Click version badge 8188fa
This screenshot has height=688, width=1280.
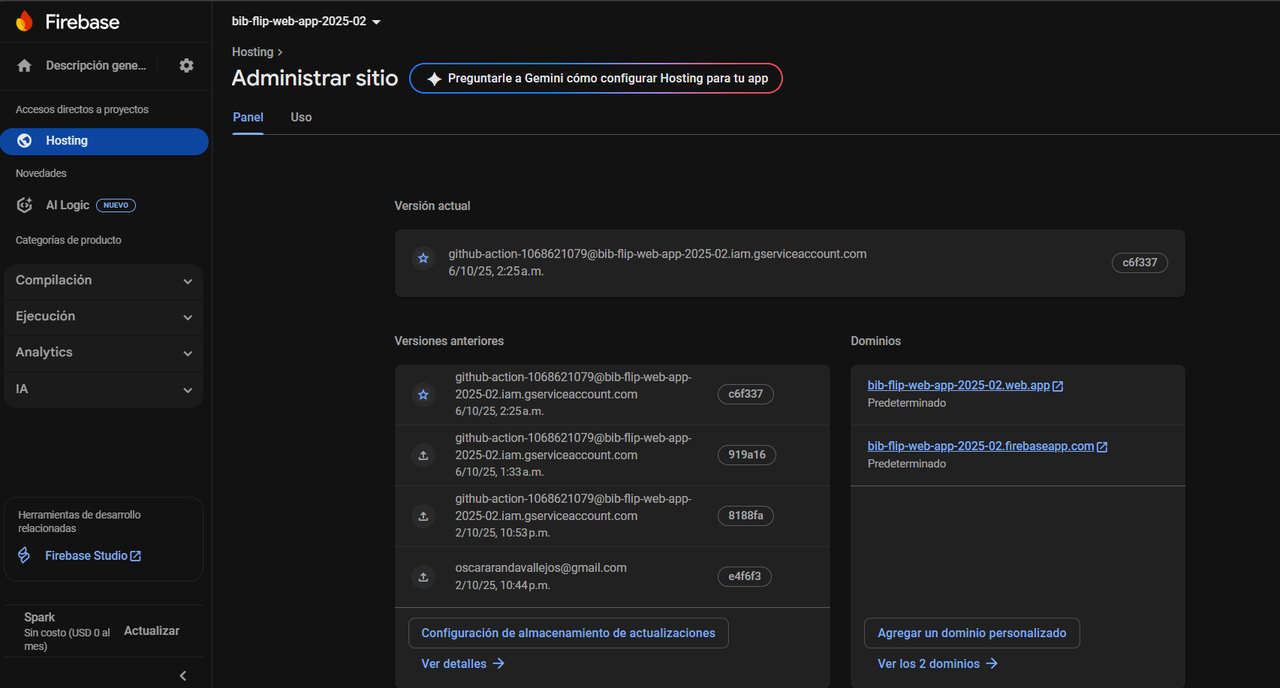pyautogui.click(x=746, y=516)
